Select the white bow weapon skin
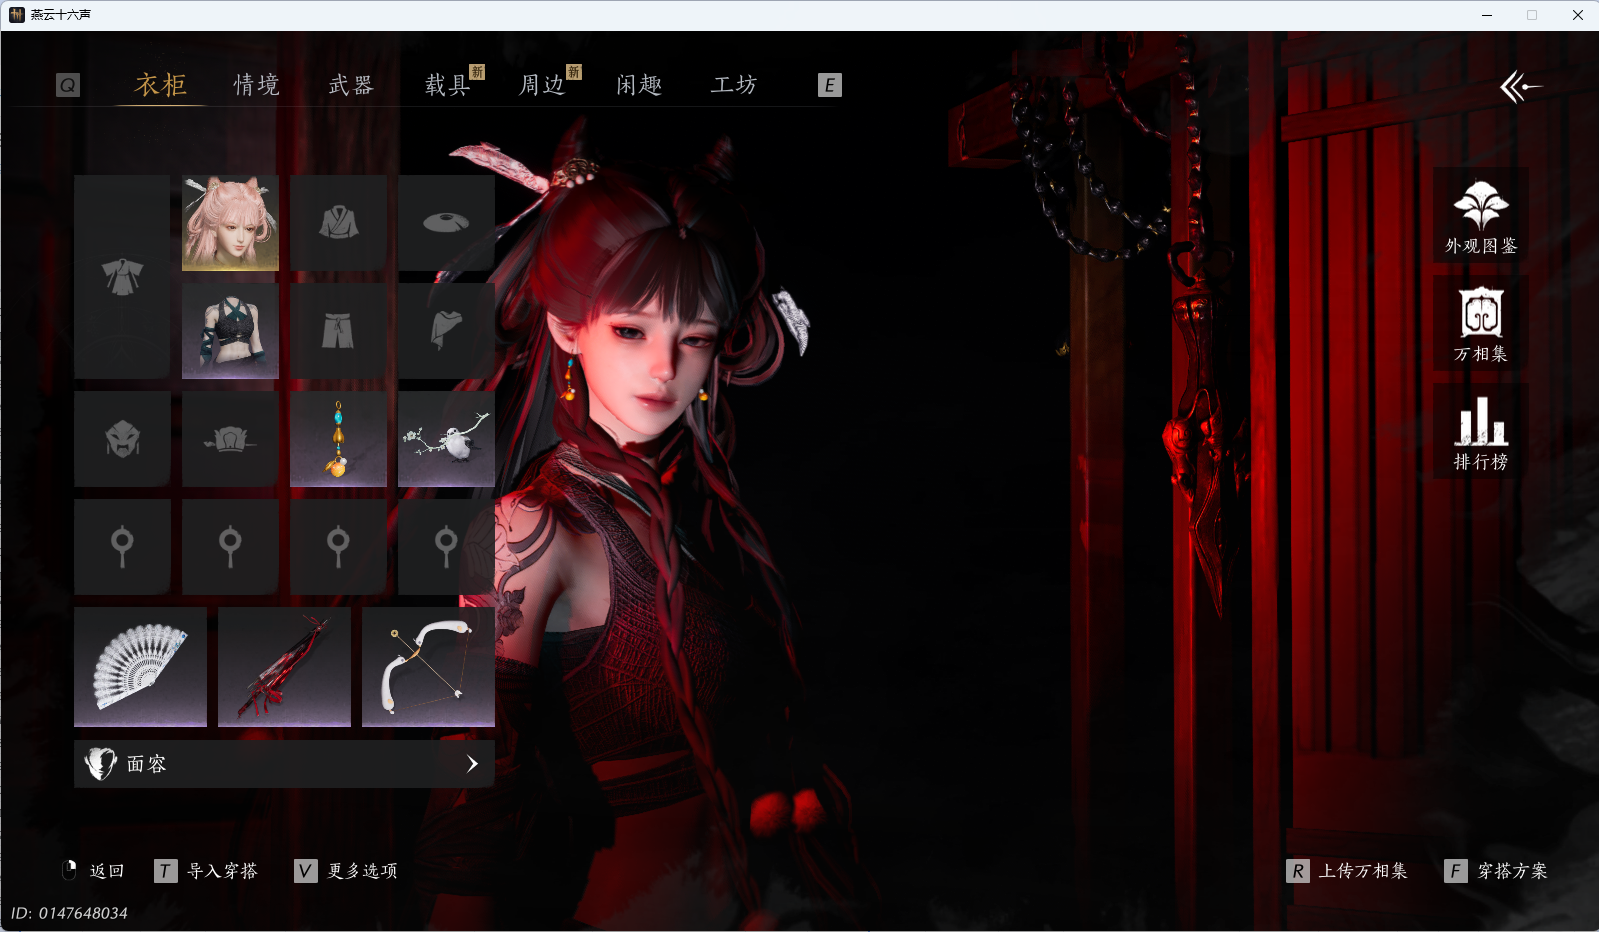 [x=428, y=666]
